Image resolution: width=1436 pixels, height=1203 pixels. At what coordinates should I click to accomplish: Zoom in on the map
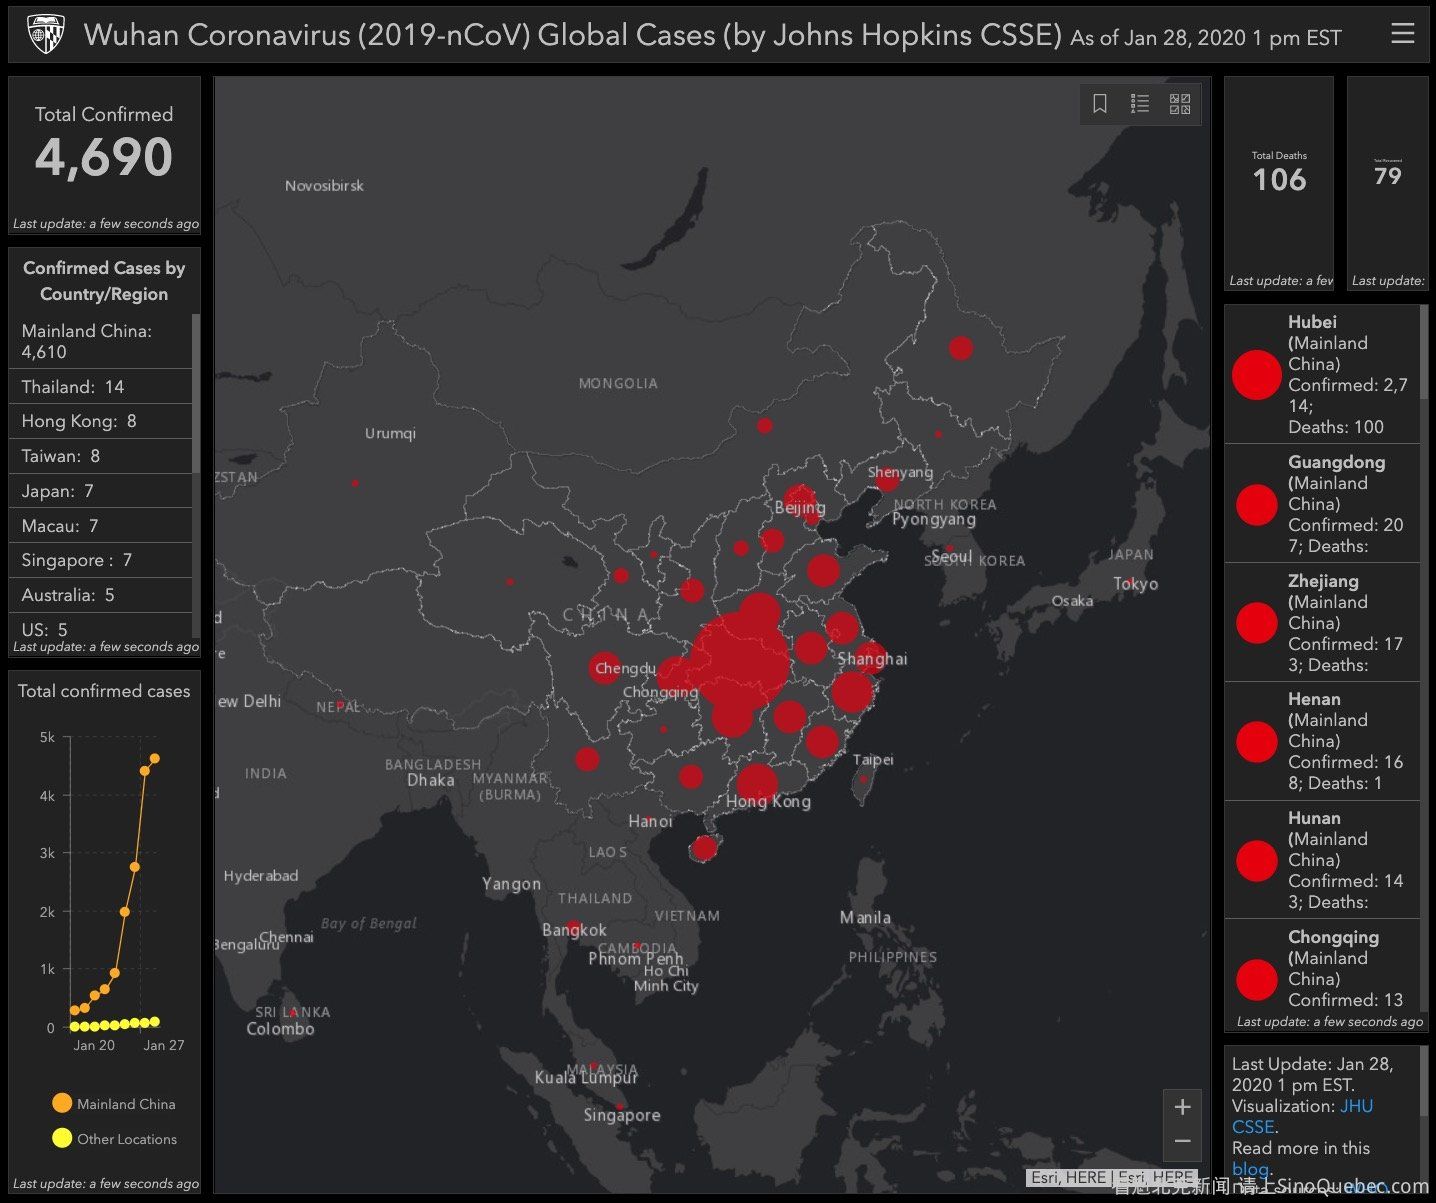[1182, 1107]
